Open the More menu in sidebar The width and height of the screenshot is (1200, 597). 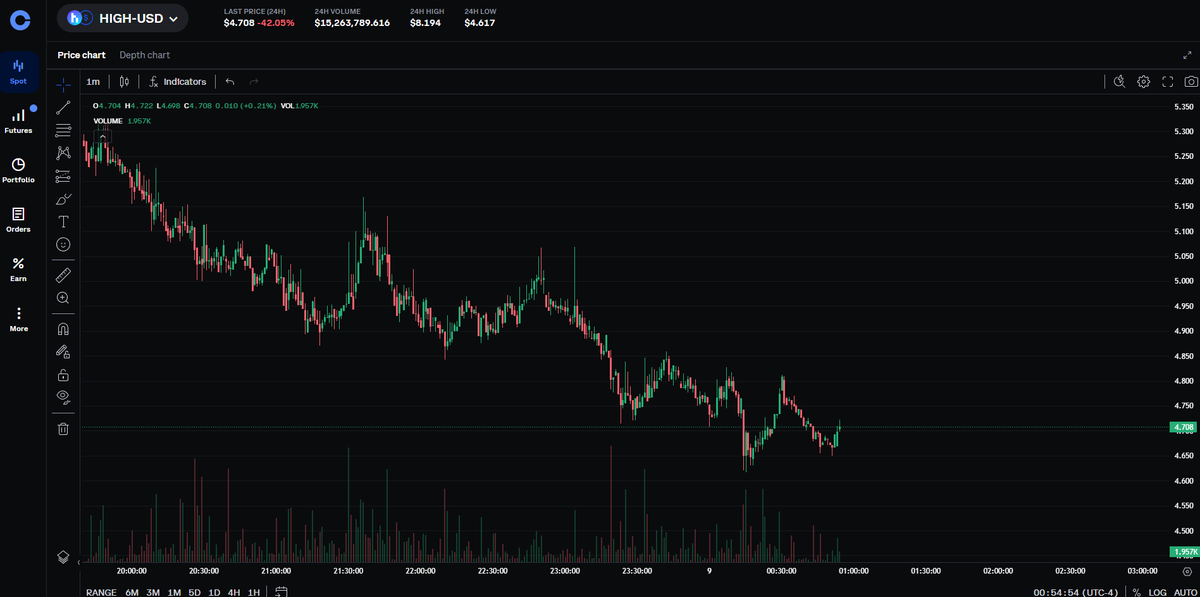pyautogui.click(x=19, y=318)
